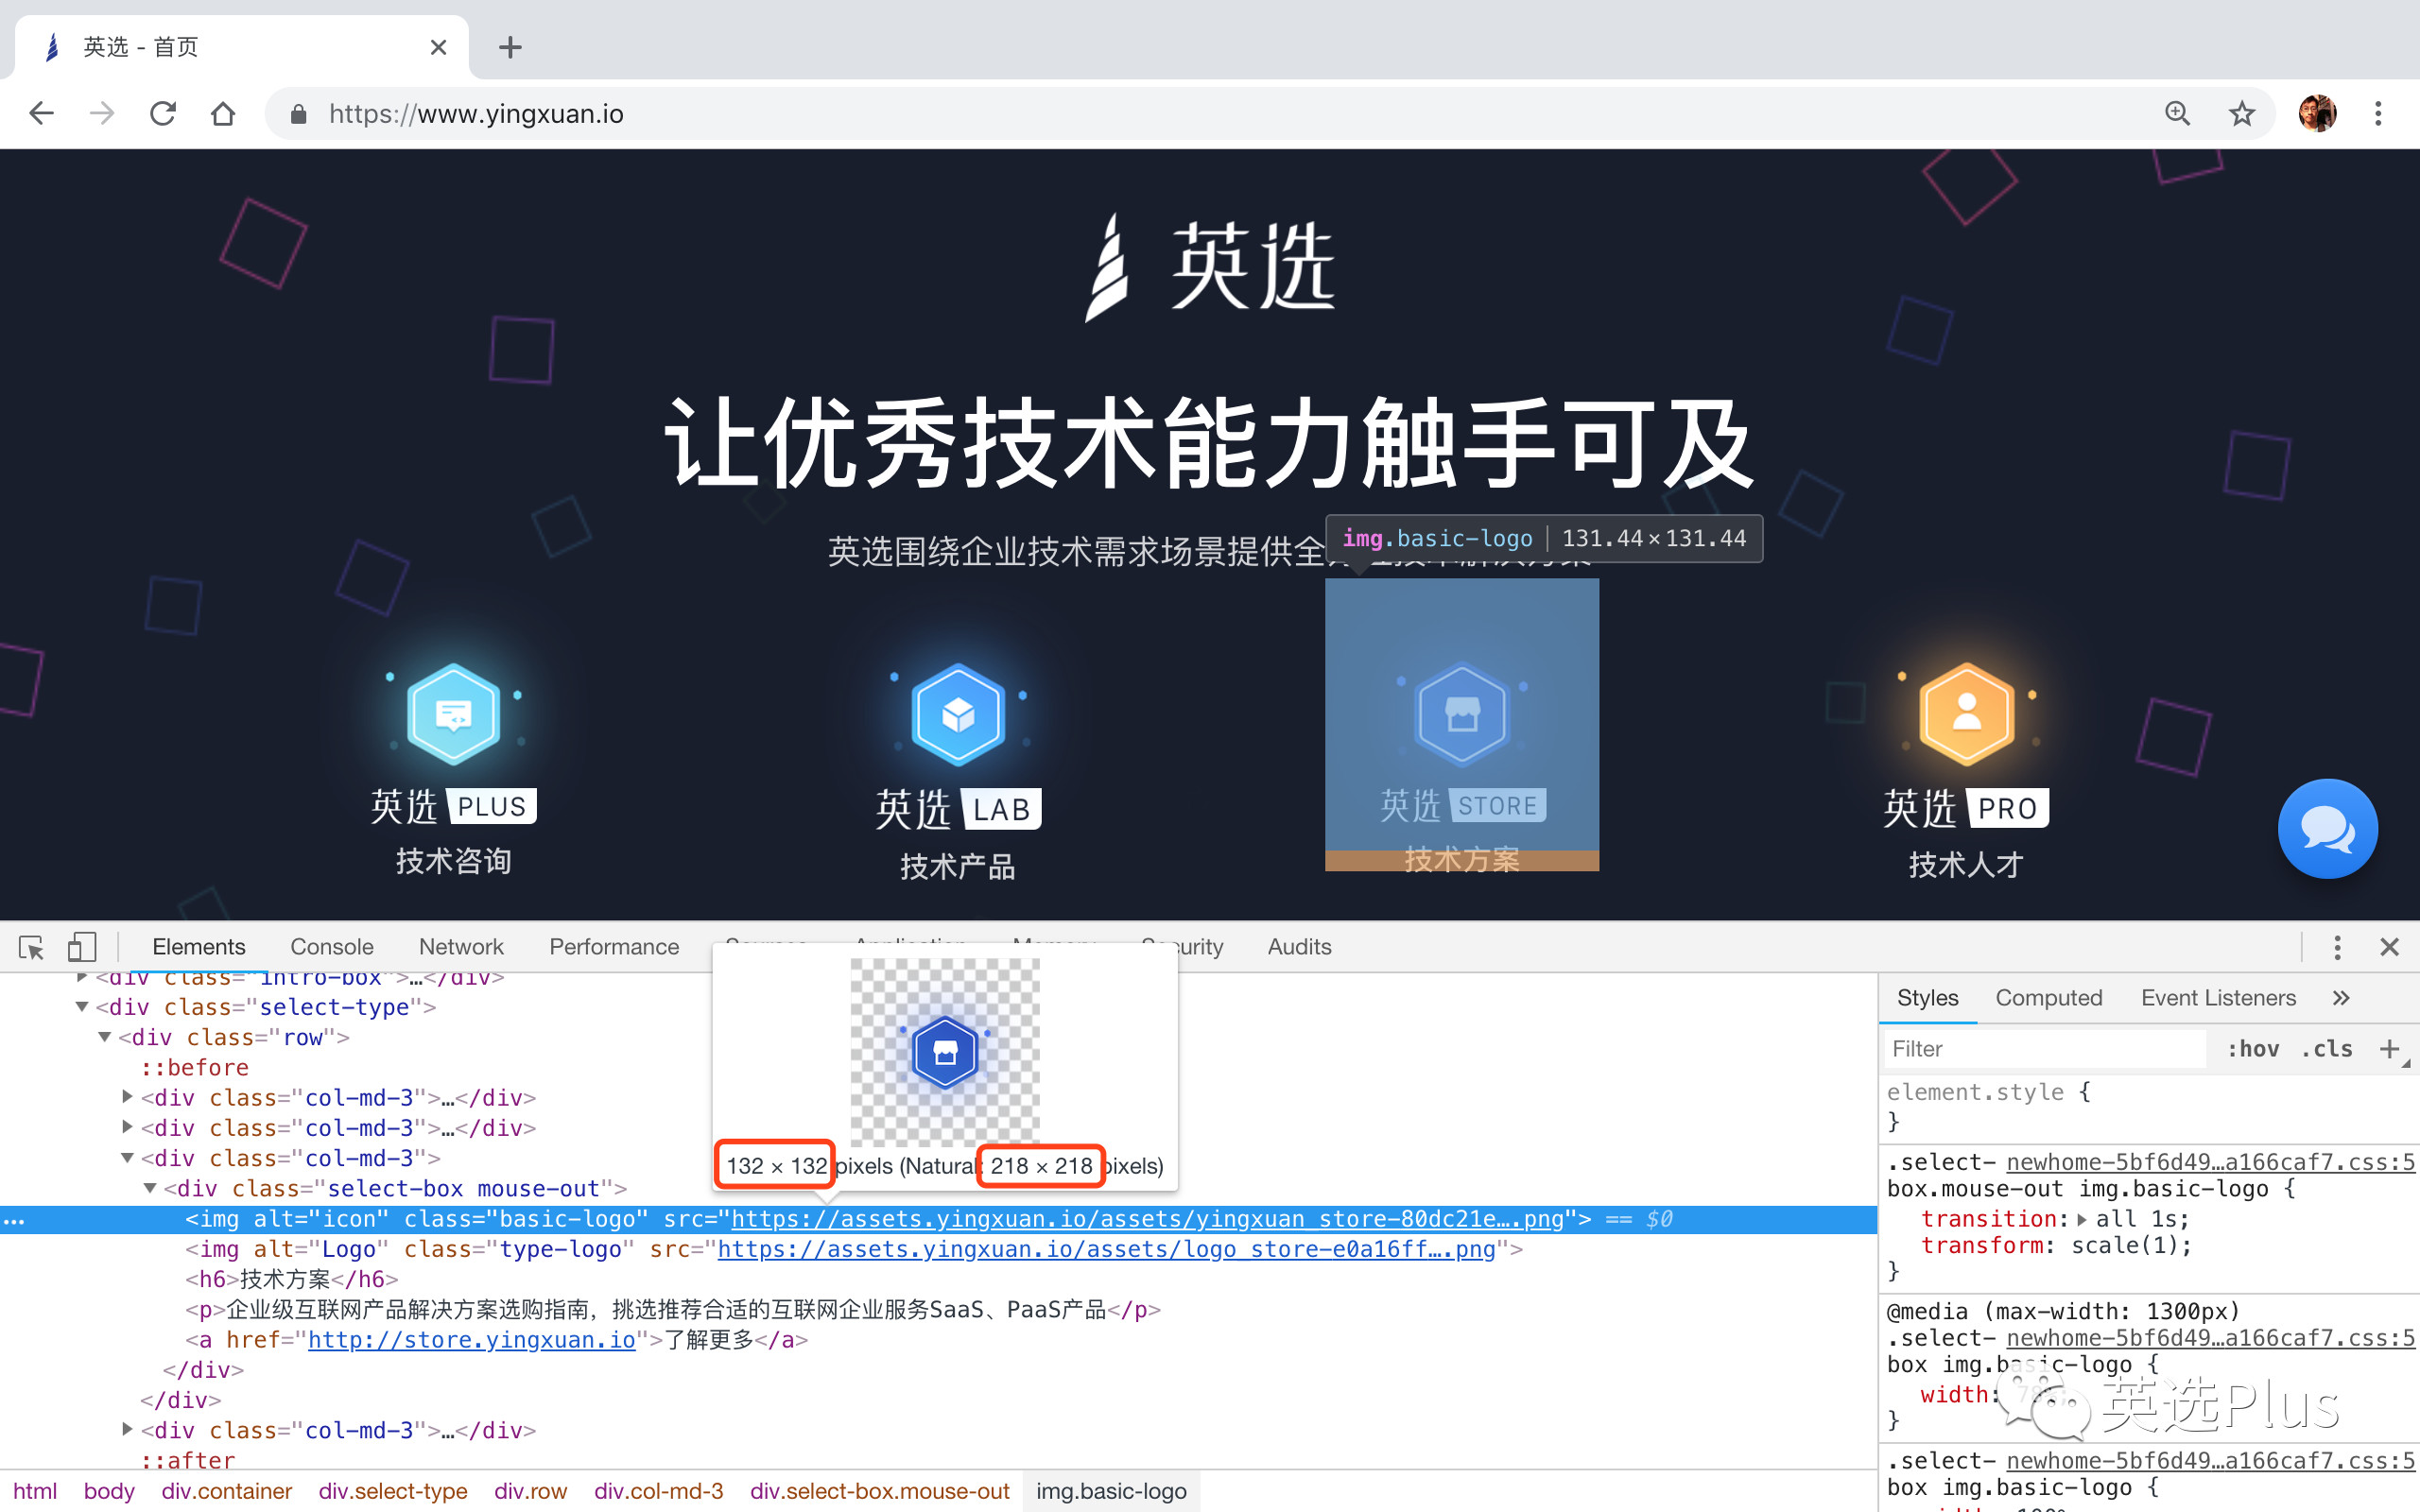Screen dimensions: 2420x1512
Task: Switch to the Audits tab
Action: coord(1299,946)
